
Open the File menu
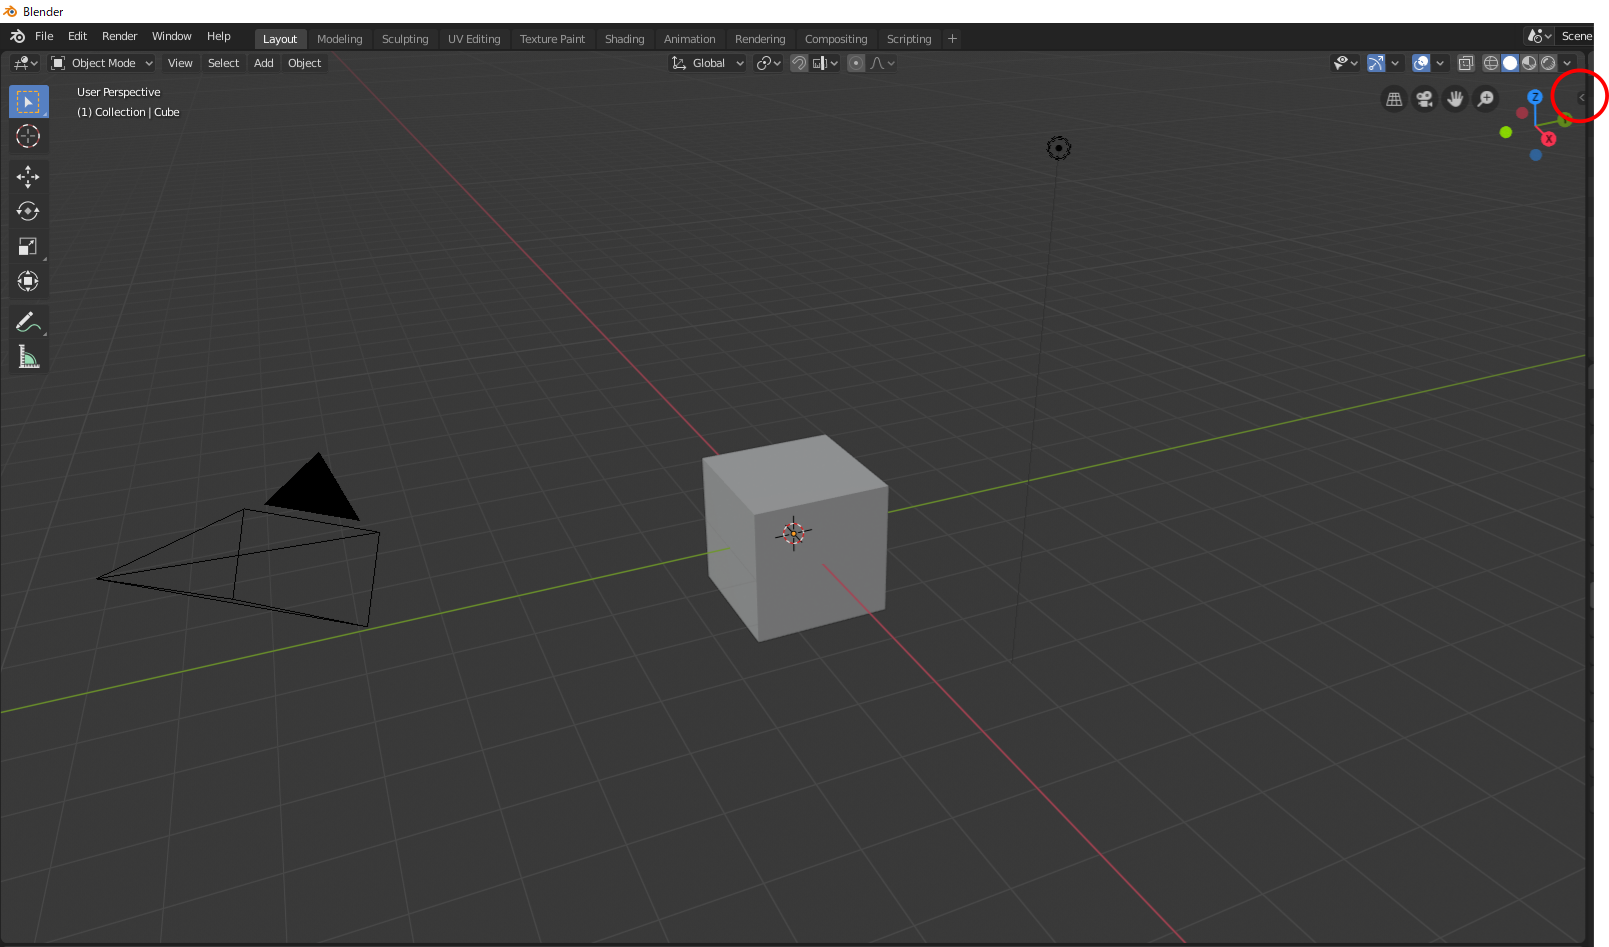pos(44,36)
